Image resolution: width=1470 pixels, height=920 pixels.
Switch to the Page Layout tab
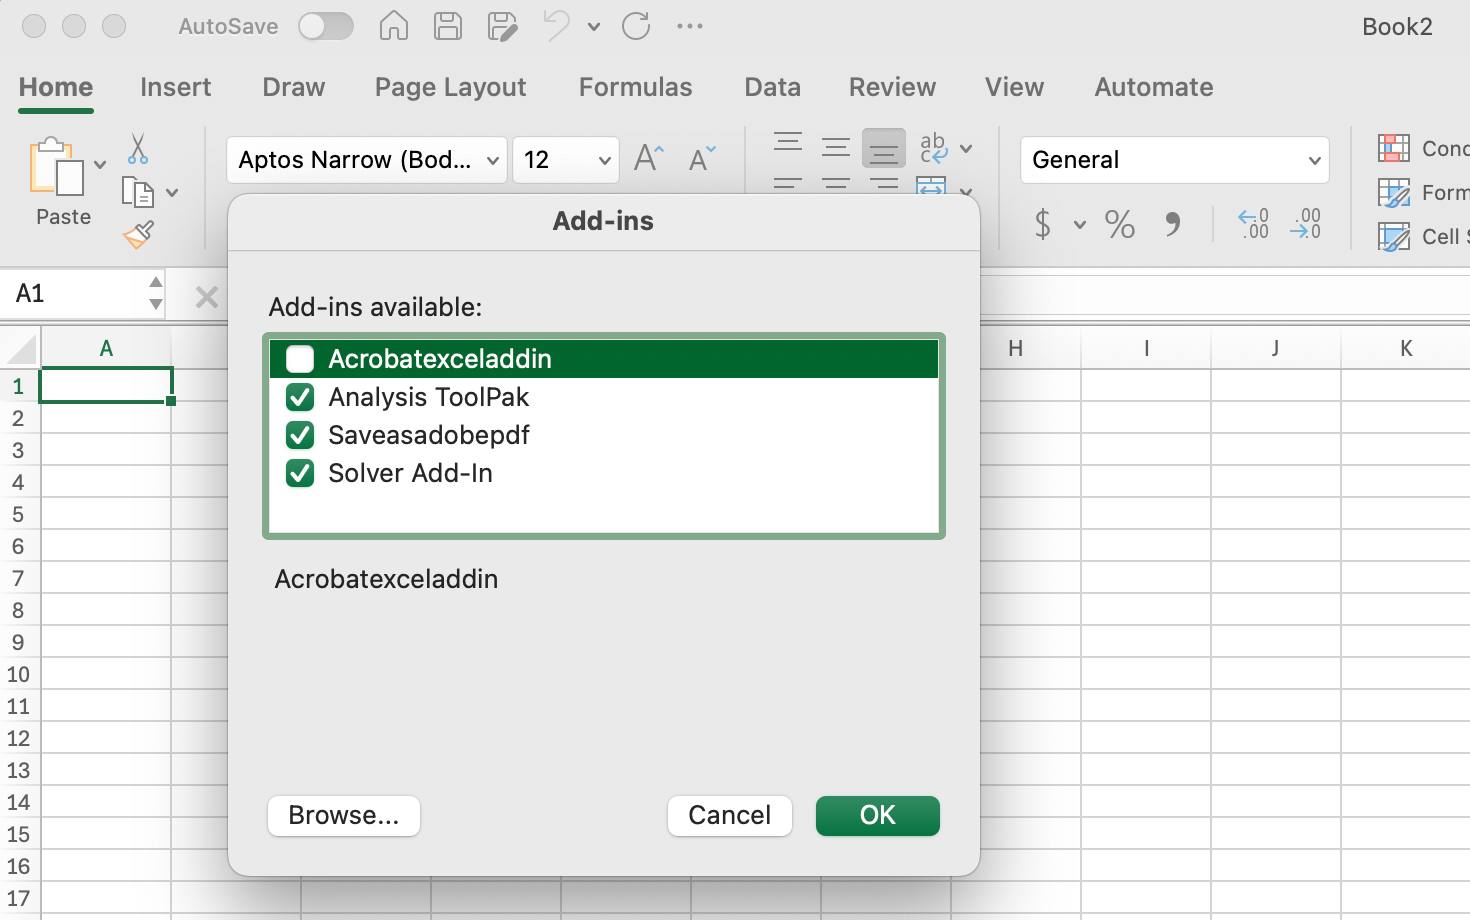coord(450,87)
